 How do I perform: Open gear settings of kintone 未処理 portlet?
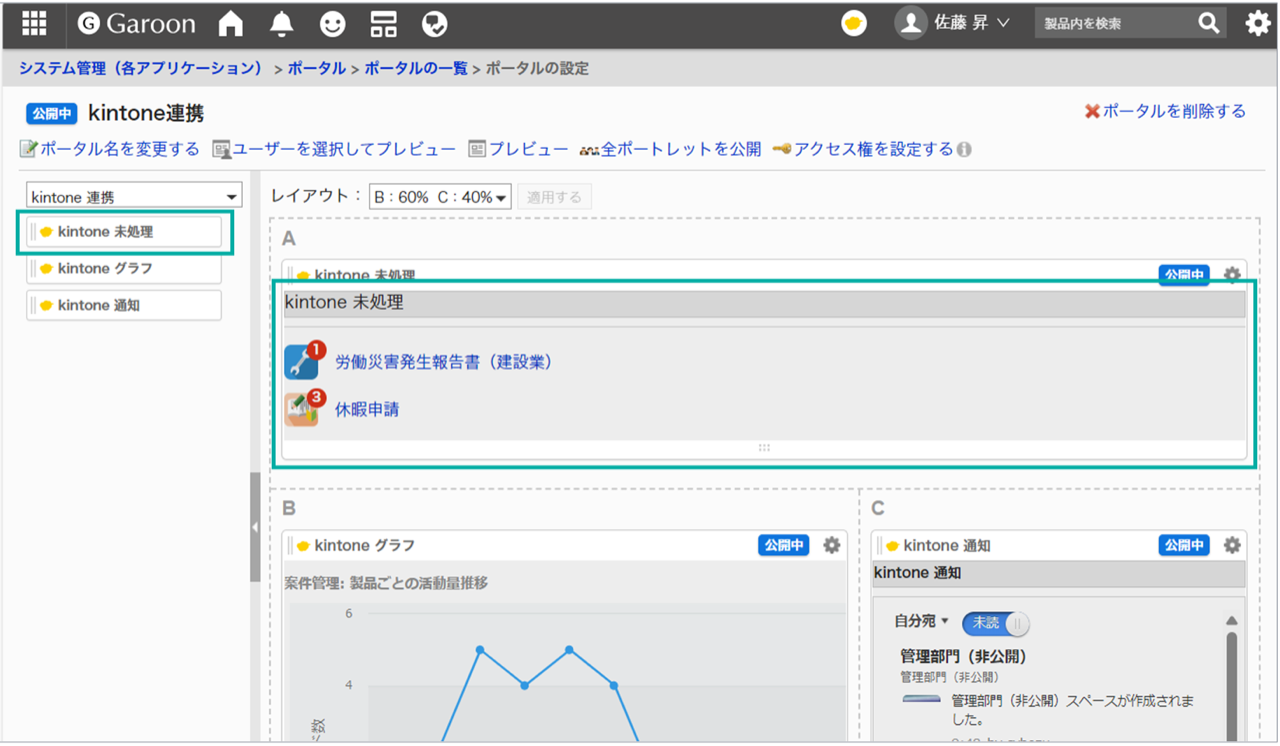[x=1232, y=274]
